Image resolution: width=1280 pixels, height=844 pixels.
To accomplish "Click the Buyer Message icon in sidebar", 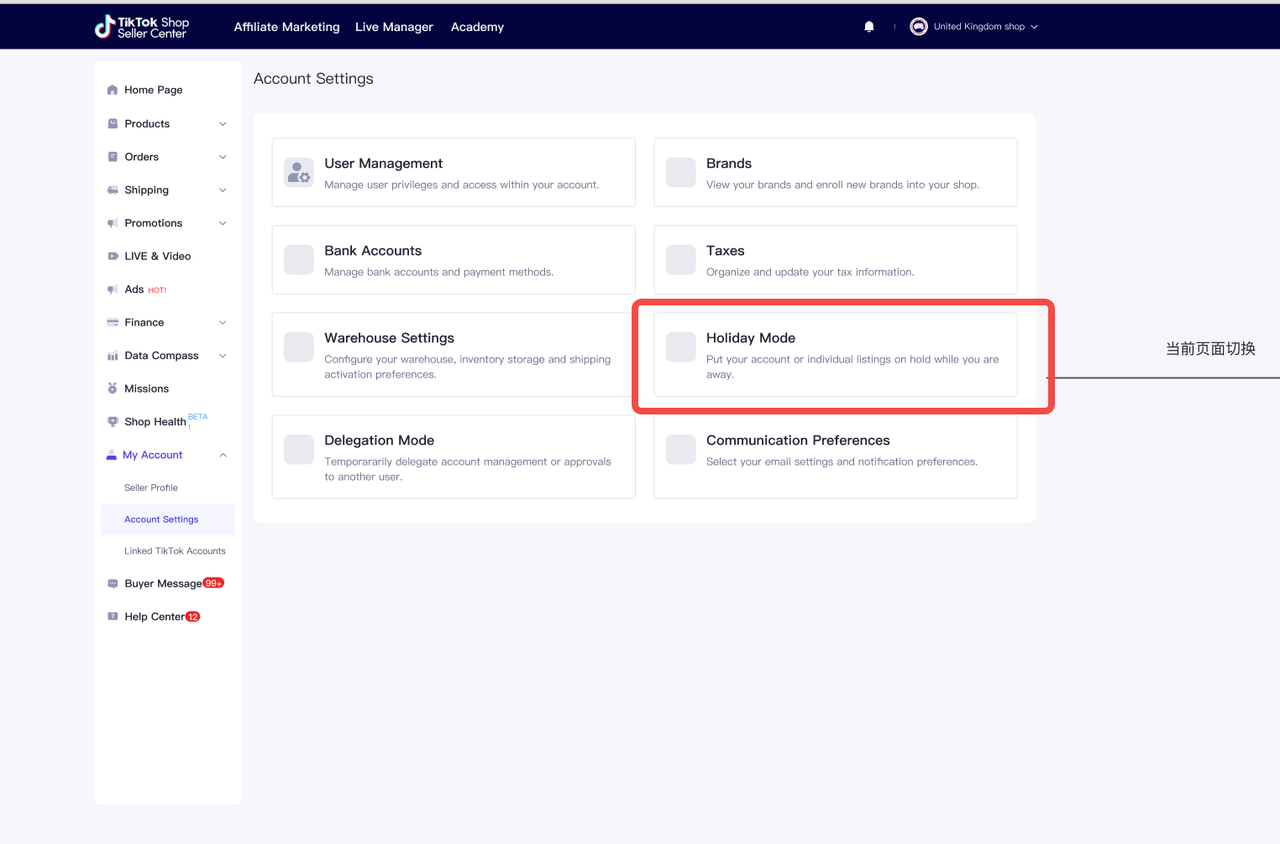I will pyautogui.click(x=113, y=584).
